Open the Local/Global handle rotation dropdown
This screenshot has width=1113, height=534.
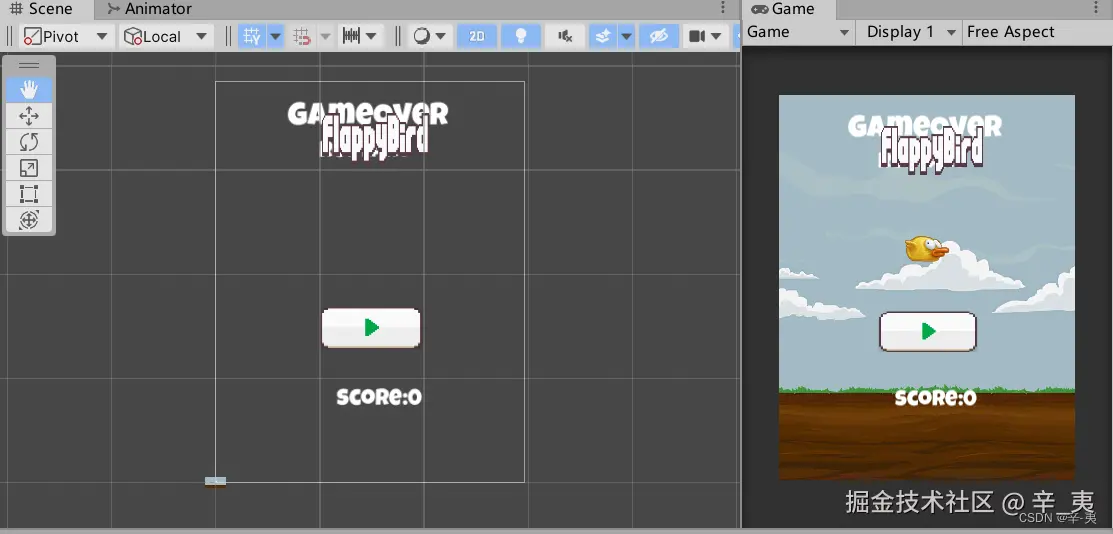point(166,36)
